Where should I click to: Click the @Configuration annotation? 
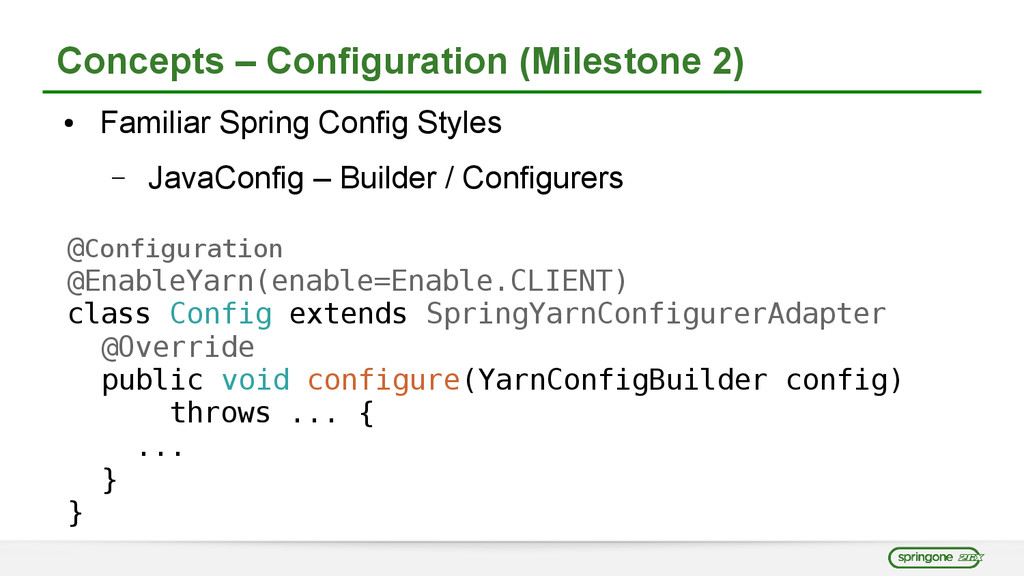click(175, 248)
